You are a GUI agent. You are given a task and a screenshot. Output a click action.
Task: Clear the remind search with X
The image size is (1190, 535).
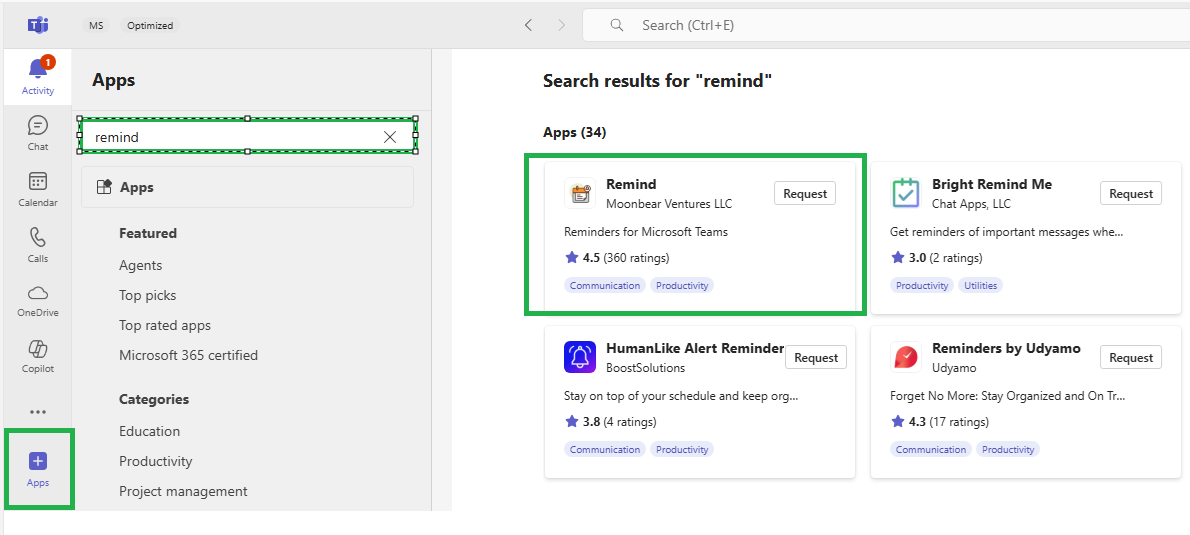point(390,137)
